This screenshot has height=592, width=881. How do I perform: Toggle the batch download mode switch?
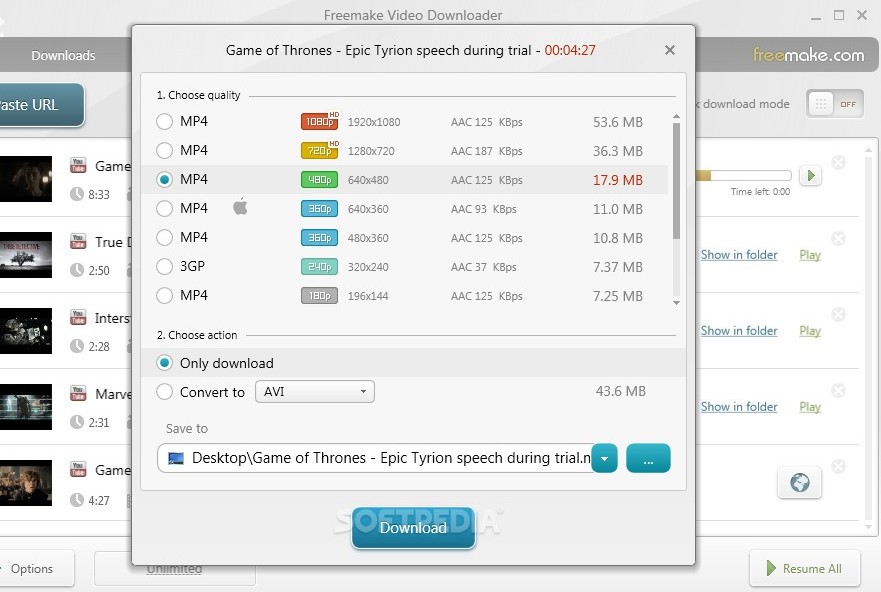click(x=834, y=104)
